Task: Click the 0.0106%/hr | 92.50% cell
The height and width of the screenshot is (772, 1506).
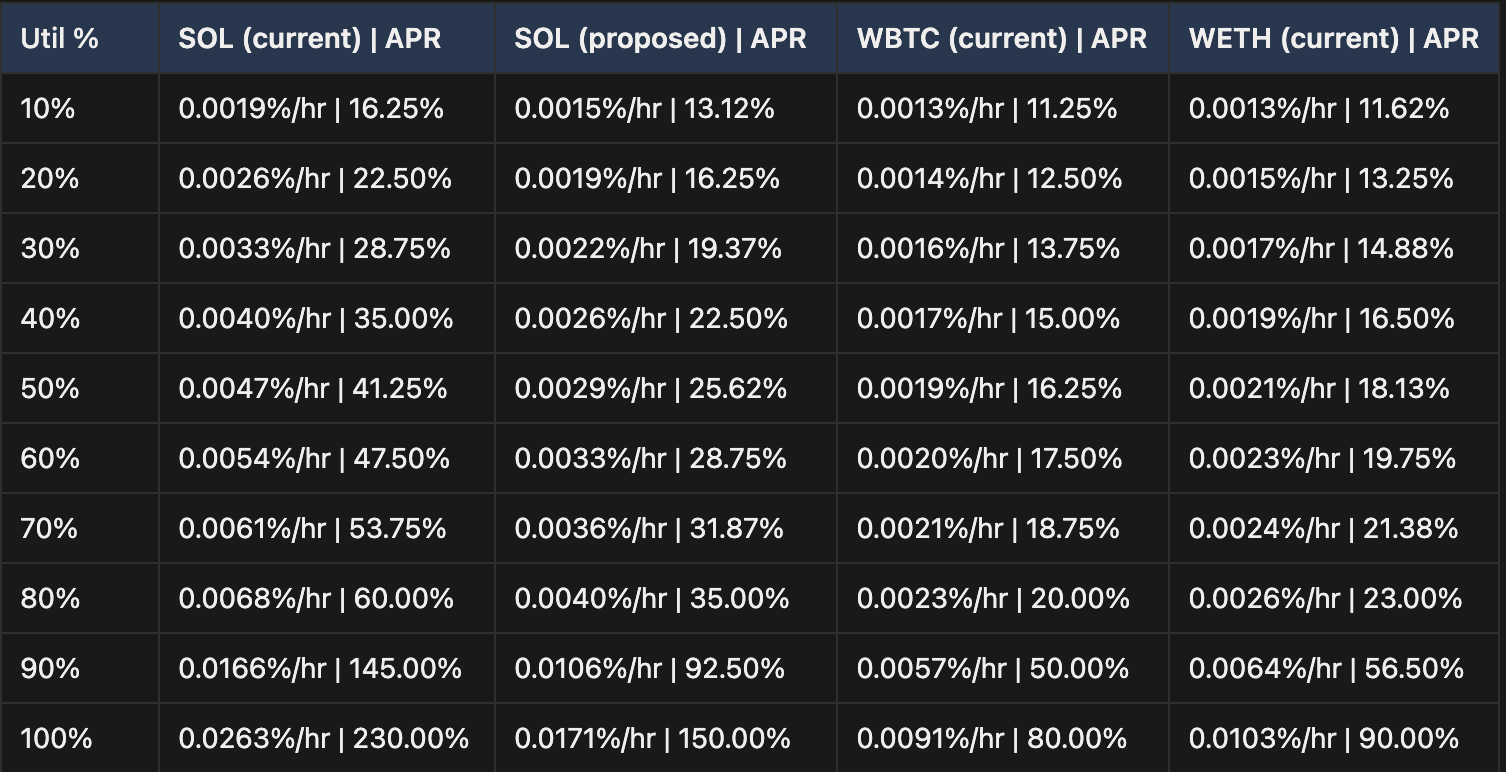Action: tap(649, 668)
